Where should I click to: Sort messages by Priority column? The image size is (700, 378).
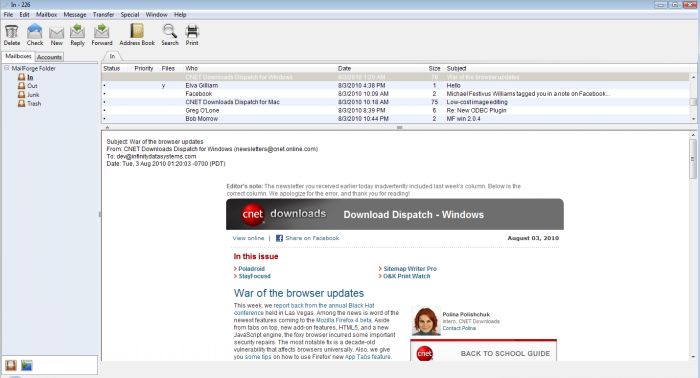point(144,68)
